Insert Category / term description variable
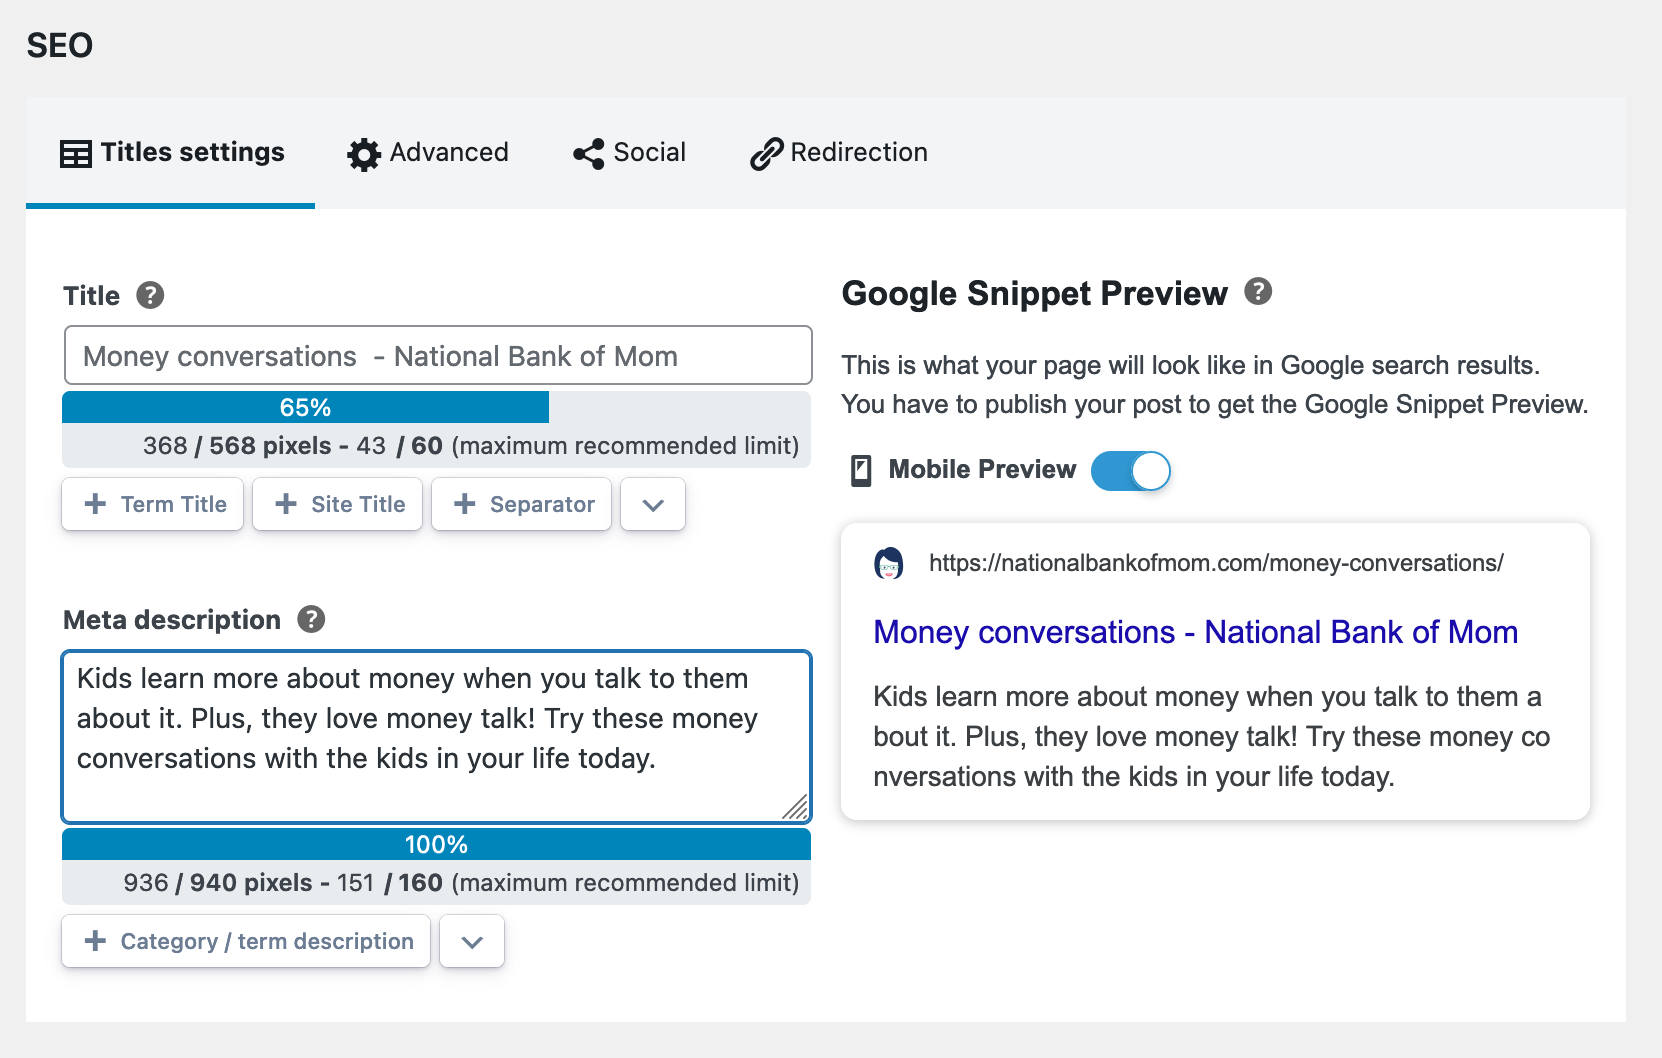1662x1058 pixels. point(246,941)
